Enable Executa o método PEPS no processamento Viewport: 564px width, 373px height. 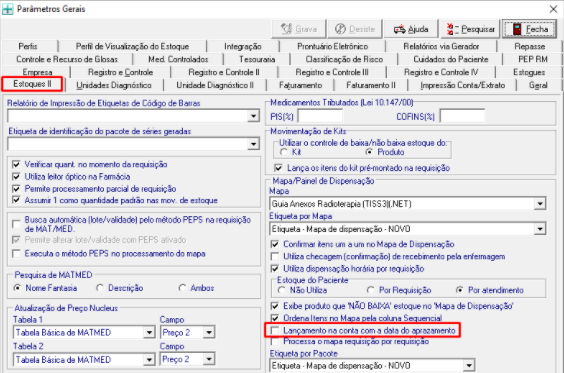tap(16, 254)
